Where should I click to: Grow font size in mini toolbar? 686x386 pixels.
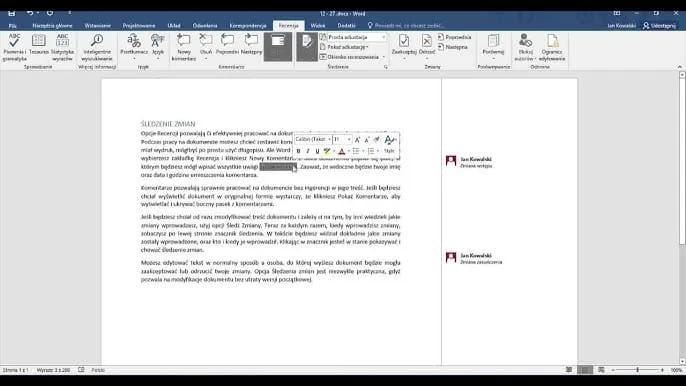[x=357, y=140]
